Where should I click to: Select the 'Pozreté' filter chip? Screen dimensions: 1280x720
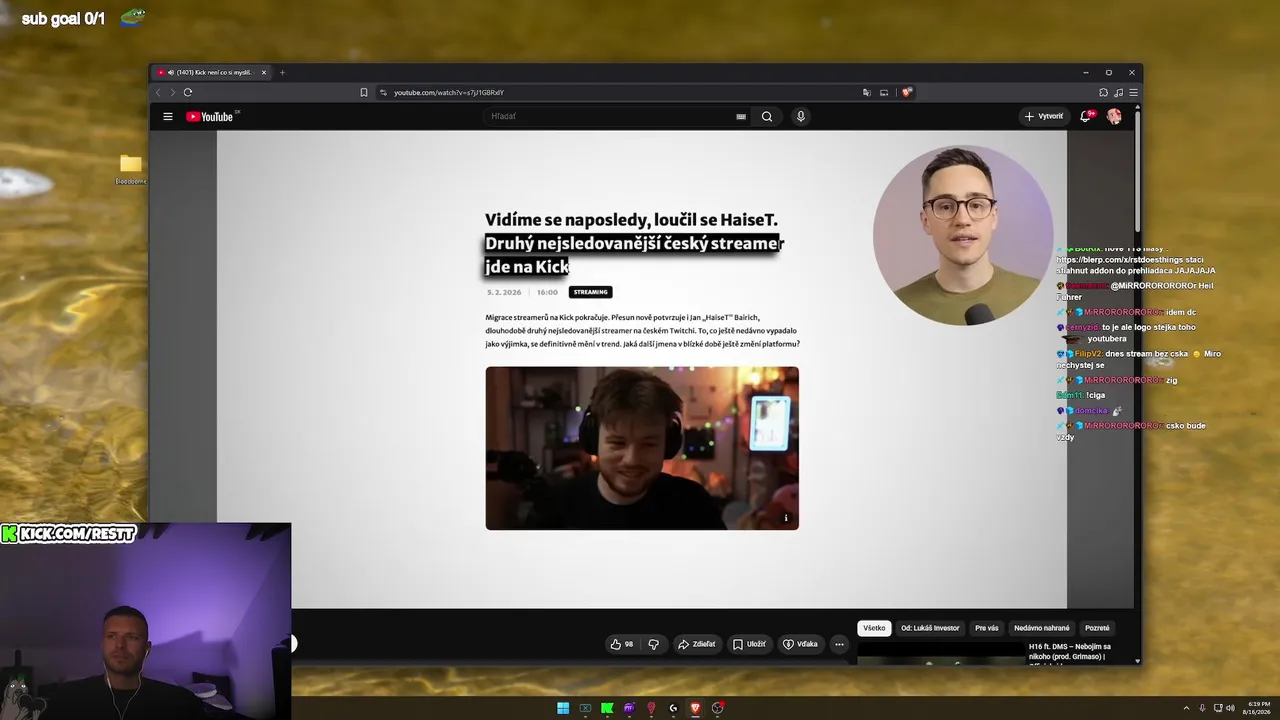[x=1097, y=628]
